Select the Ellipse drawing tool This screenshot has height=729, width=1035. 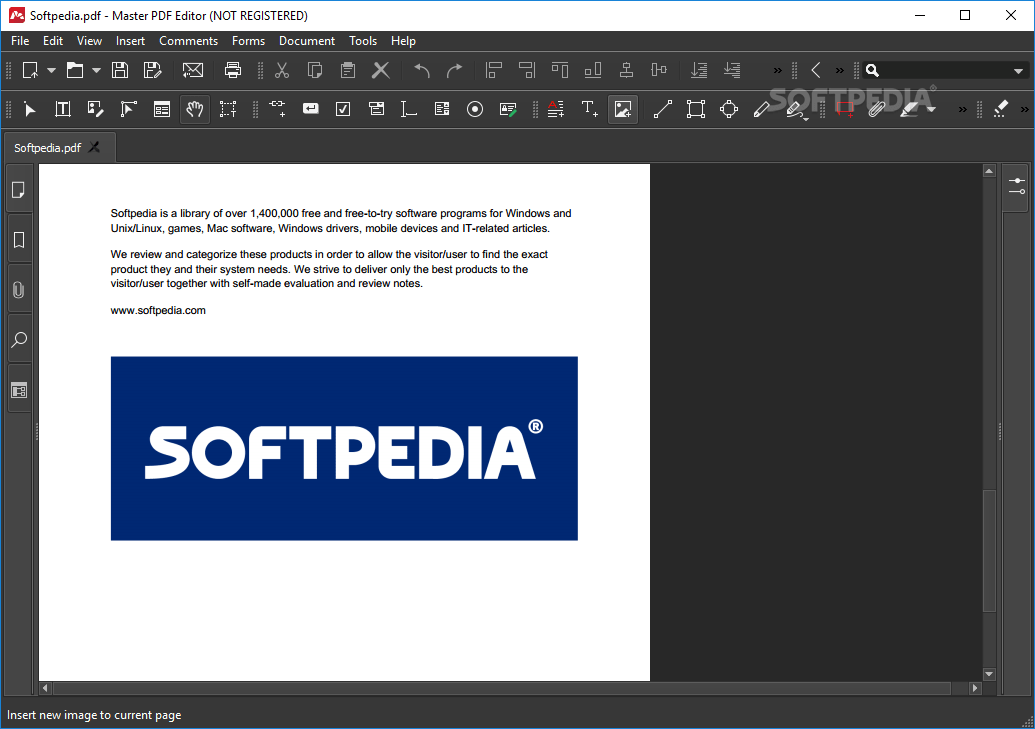click(729, 109)
